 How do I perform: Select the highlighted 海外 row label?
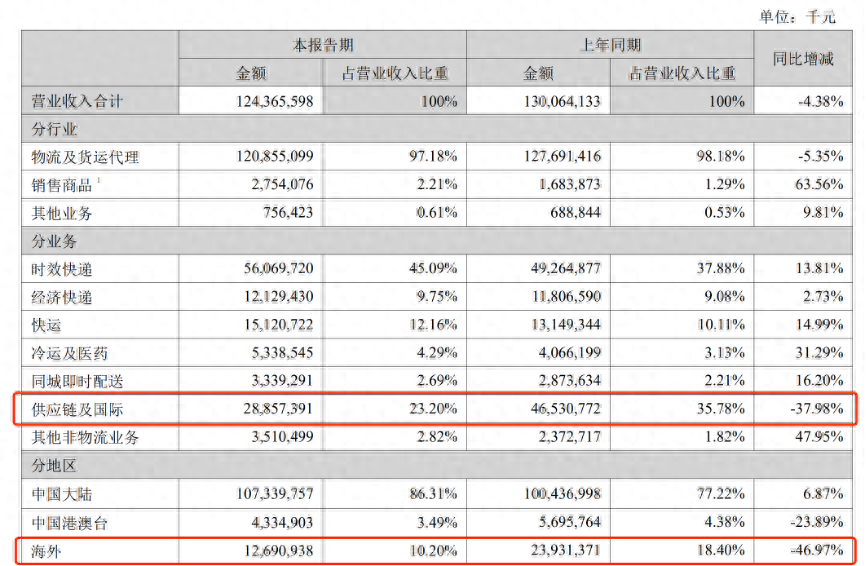(x=47, y=549)
